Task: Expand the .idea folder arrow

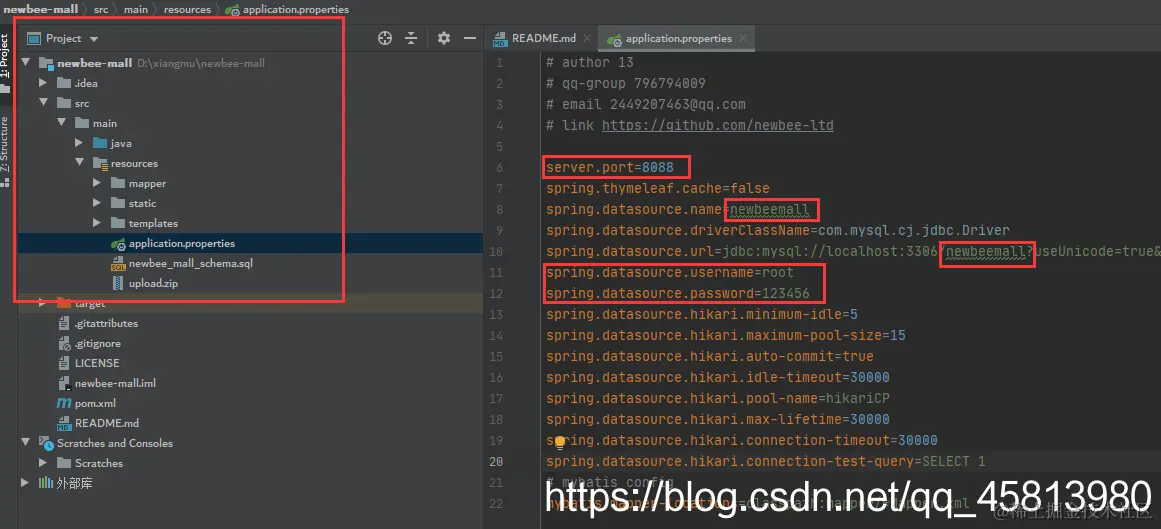Action: [x=44, y=83]
